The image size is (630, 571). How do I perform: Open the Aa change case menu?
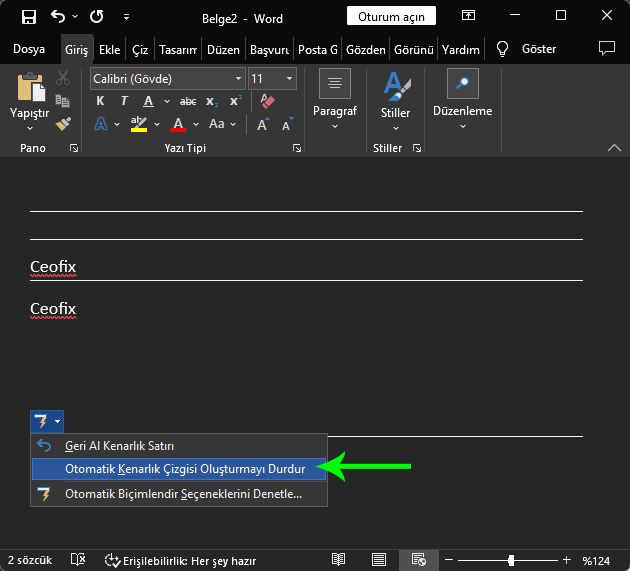click(222, 124)
